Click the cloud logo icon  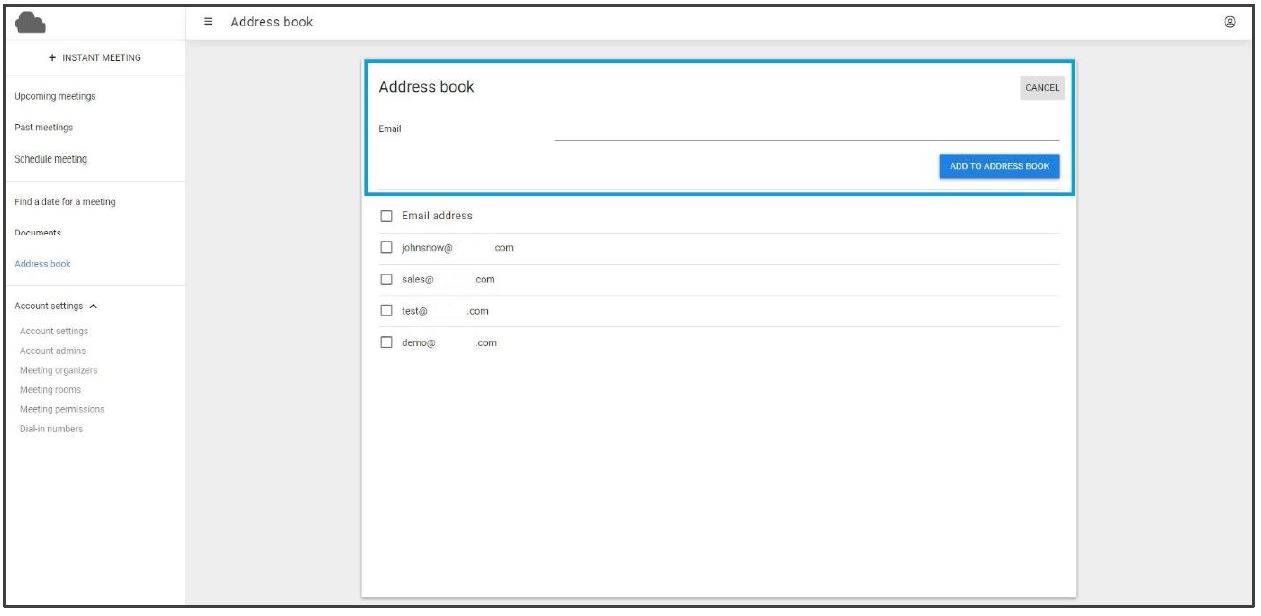click(33, 22)
